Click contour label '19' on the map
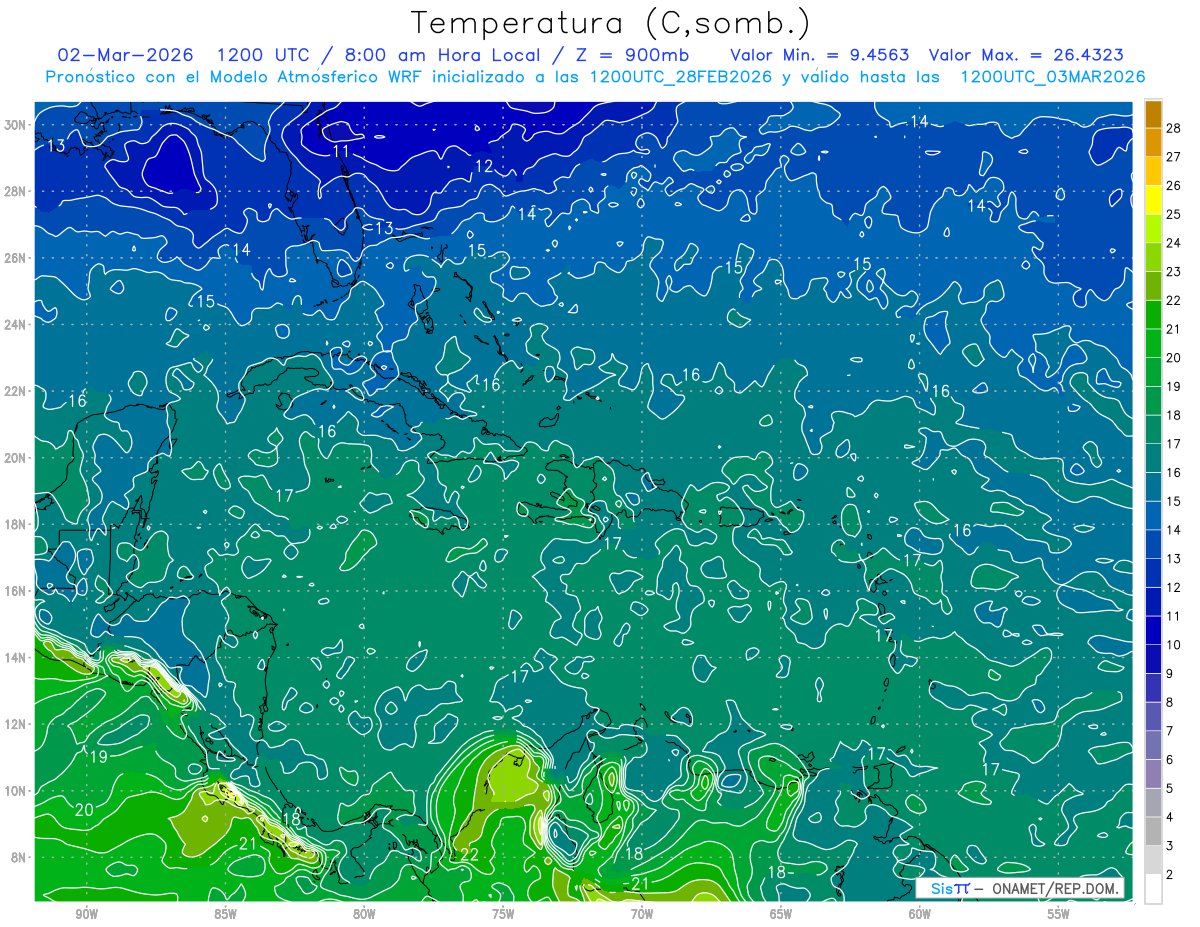The height and width of the screenshot is (927, 1200). (x=98, y=757)
